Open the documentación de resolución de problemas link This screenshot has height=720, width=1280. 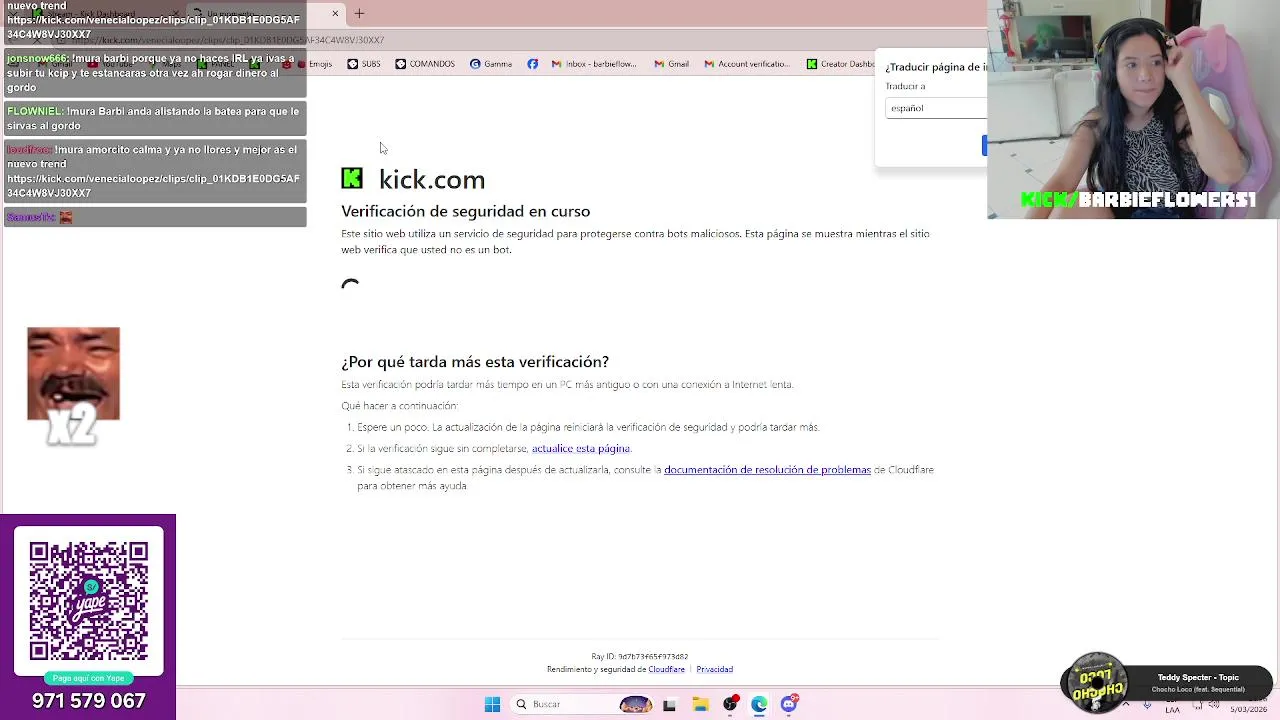[767, 470]
